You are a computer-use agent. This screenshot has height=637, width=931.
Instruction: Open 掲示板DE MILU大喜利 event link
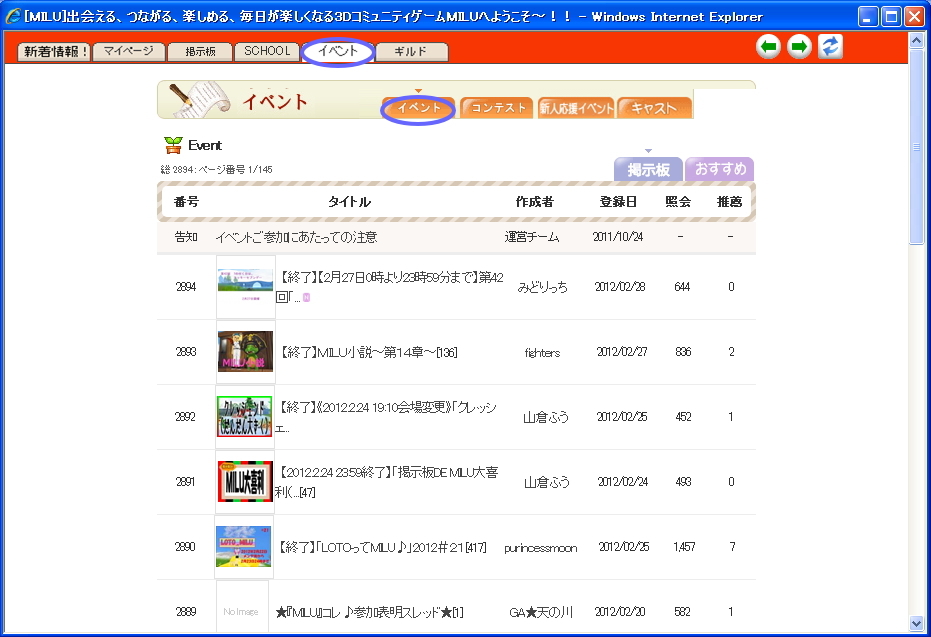(387, 482)
